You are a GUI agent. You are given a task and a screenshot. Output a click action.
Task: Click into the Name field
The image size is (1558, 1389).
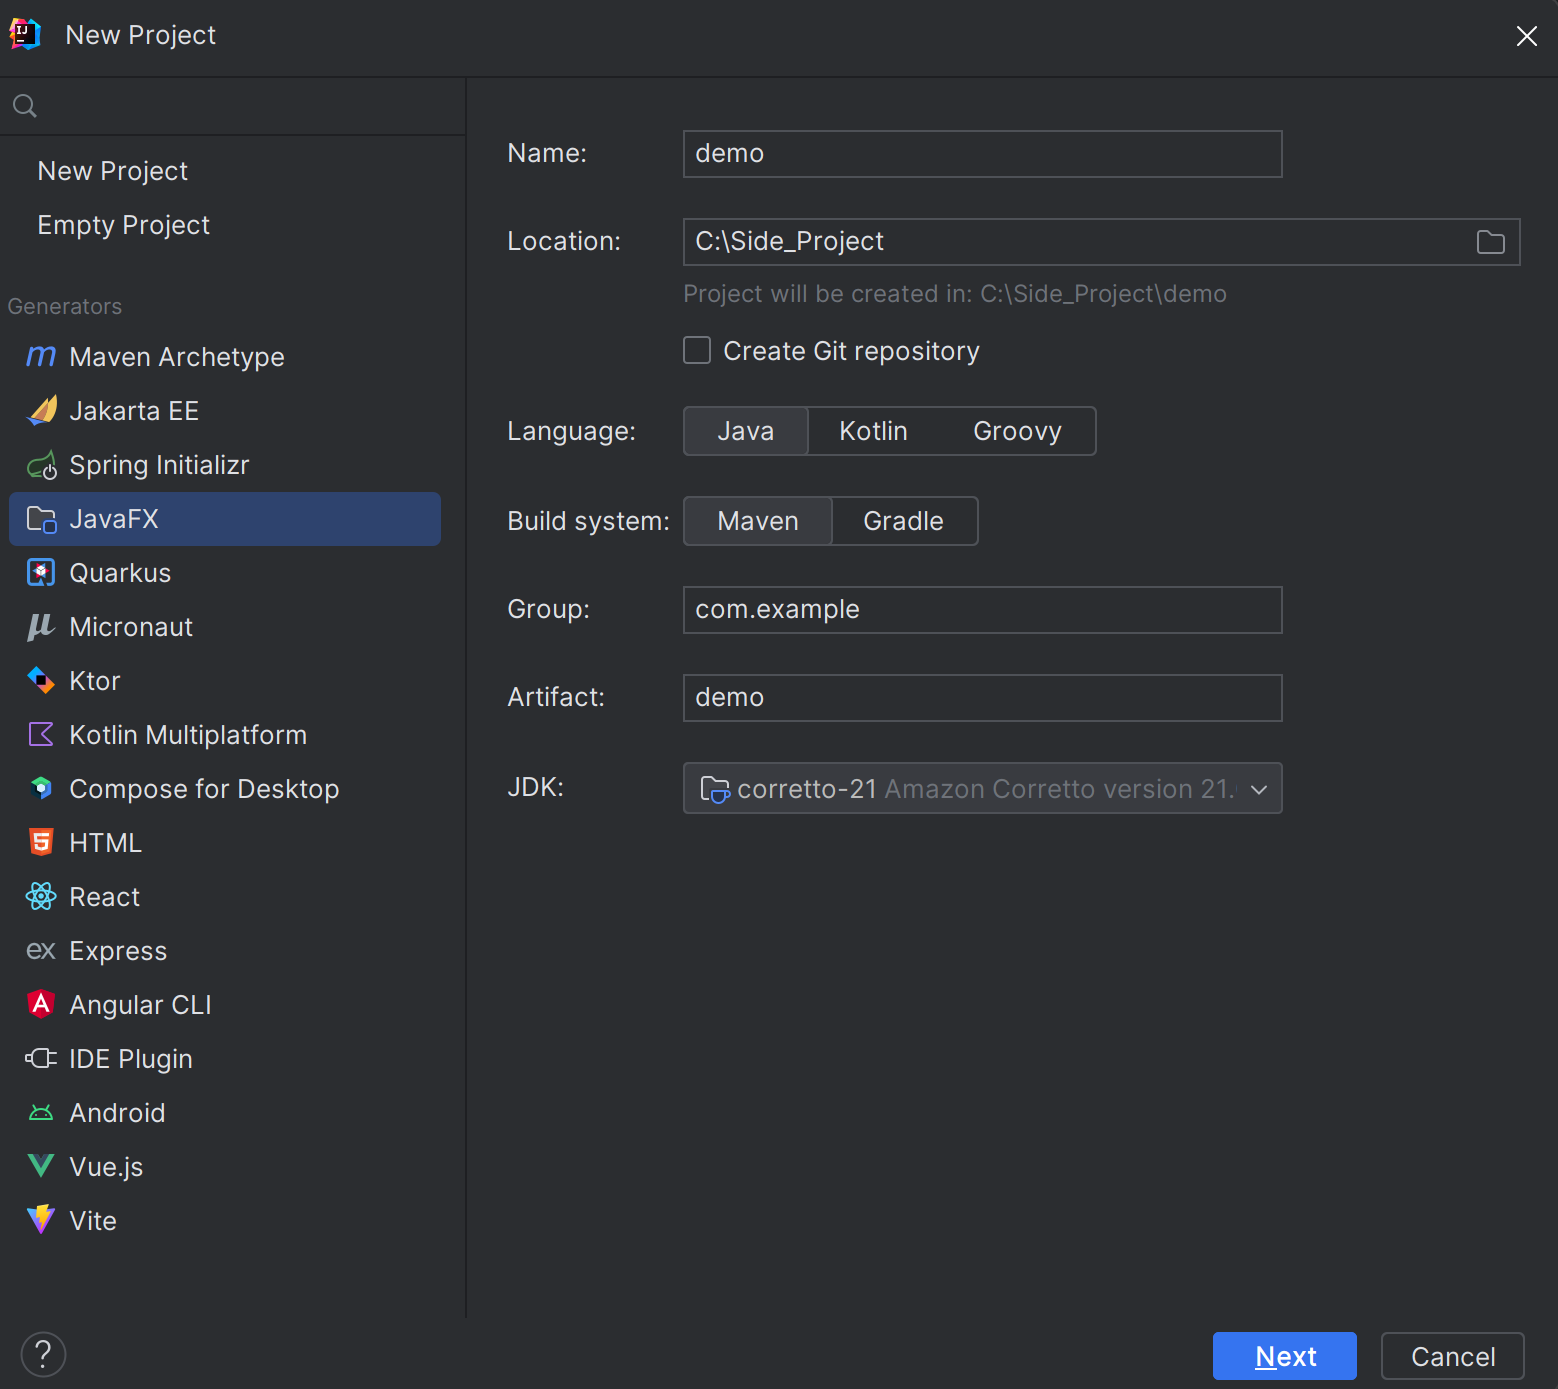click(x=982, y=154)
